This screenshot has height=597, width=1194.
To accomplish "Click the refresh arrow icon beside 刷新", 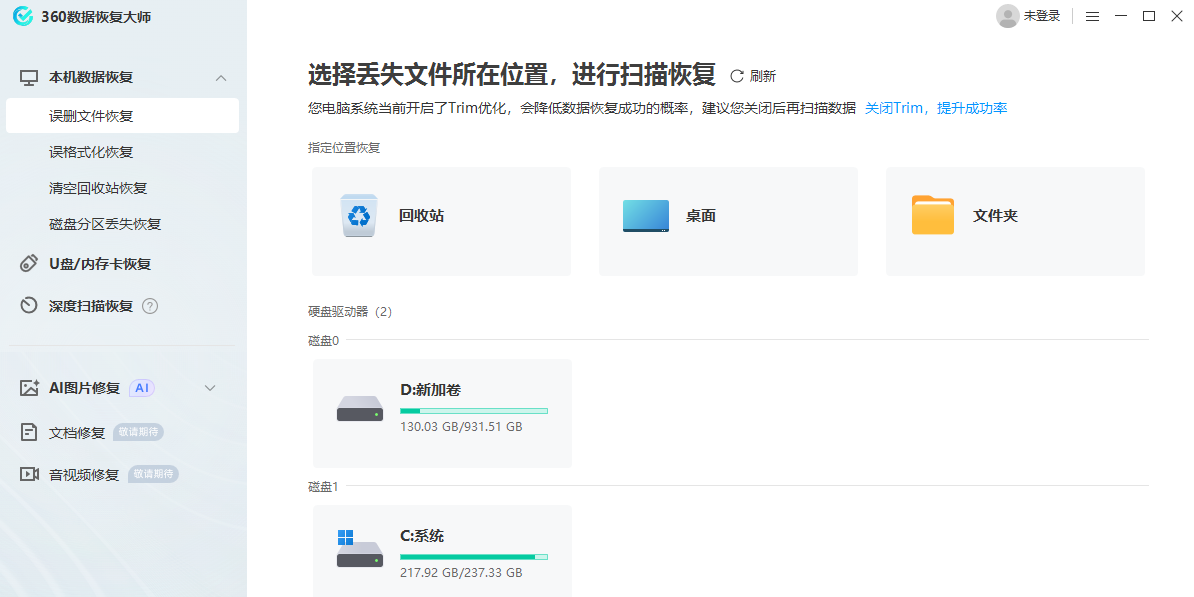I will tap(736, 76).
